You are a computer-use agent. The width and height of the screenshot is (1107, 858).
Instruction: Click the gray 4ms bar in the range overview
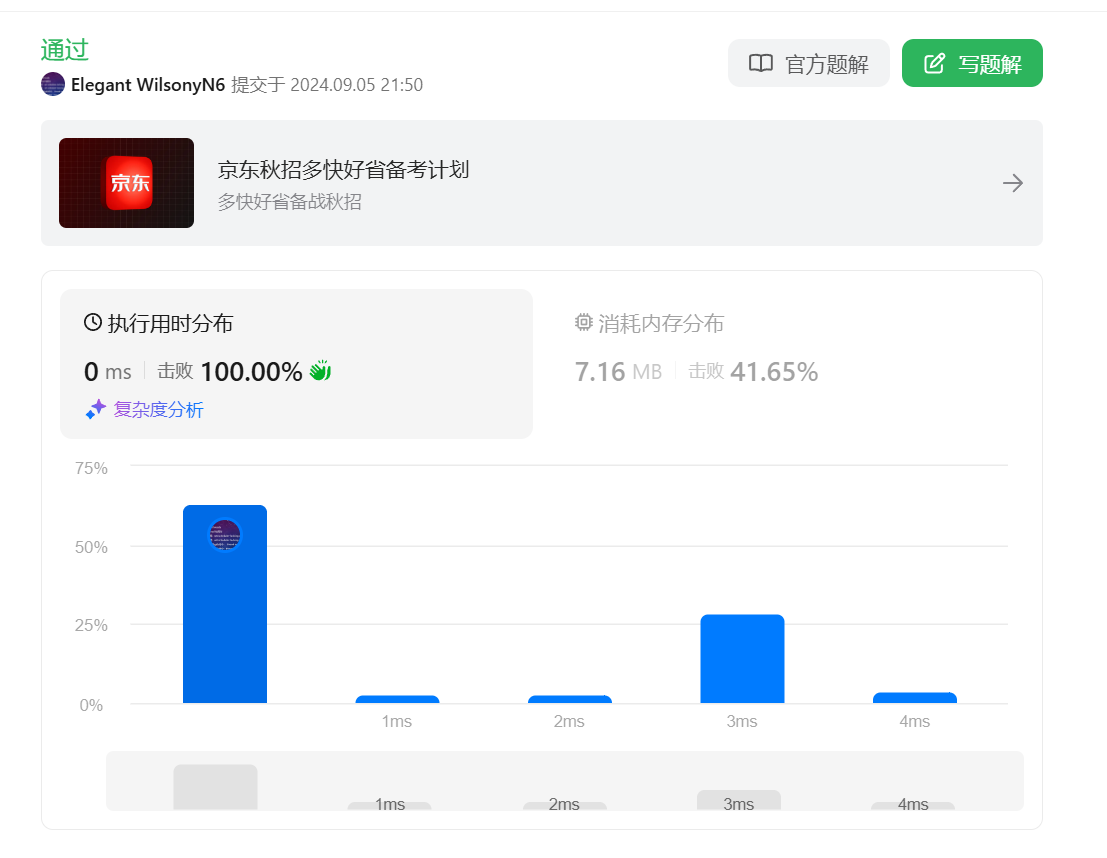pos(913,806)
